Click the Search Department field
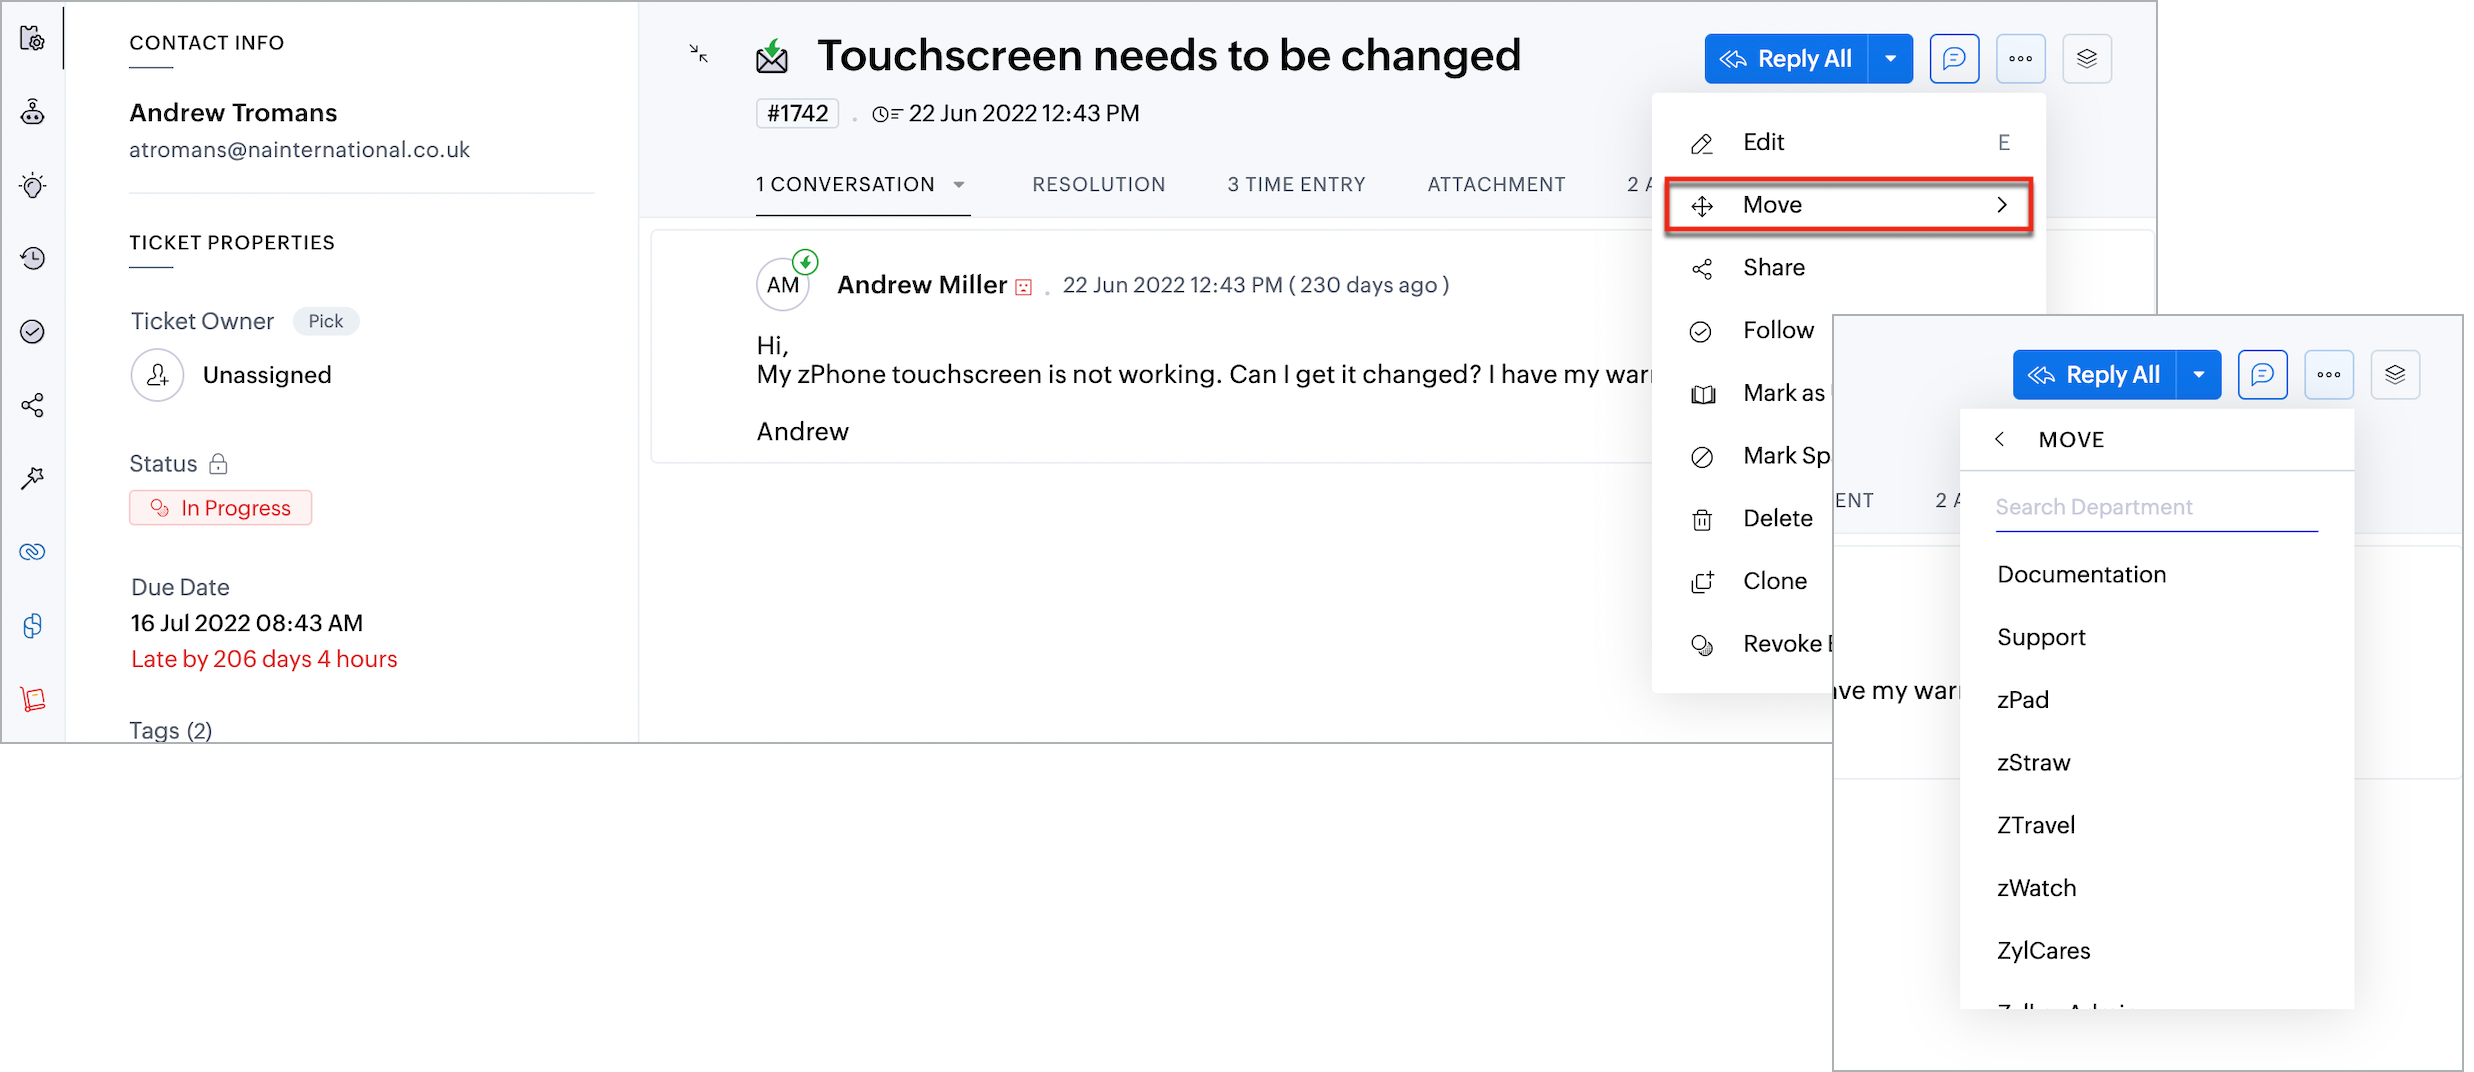The width and height of the screenshot is (2474, 1072). tap(2155, 507)
